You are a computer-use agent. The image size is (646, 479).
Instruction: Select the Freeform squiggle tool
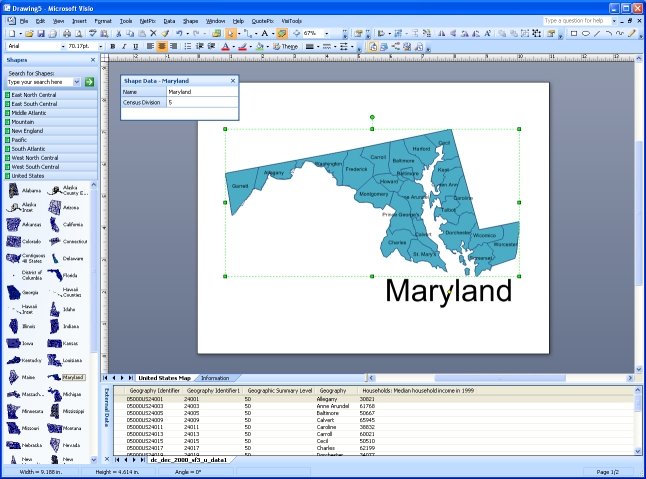click(x=620, y=33)
